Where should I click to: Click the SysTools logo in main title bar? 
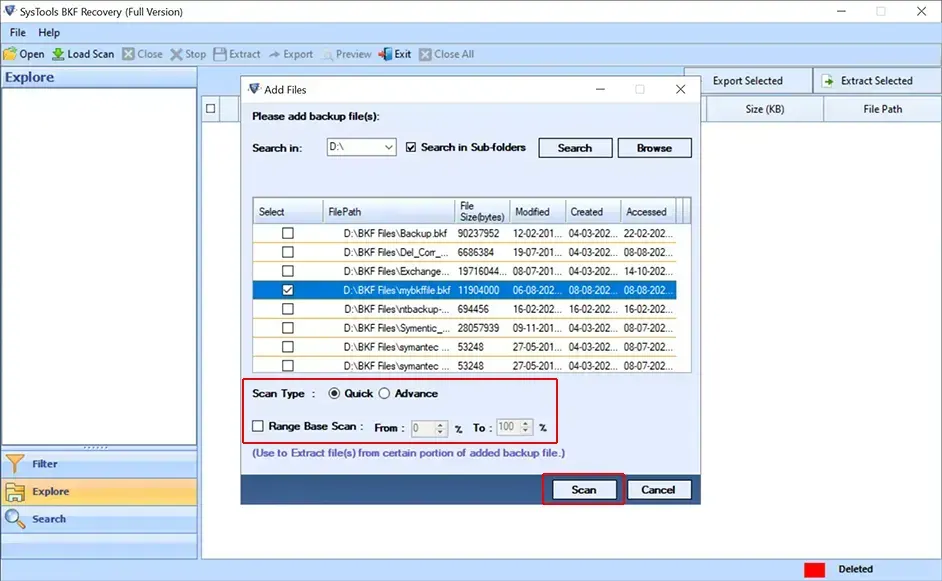(10, 11)
